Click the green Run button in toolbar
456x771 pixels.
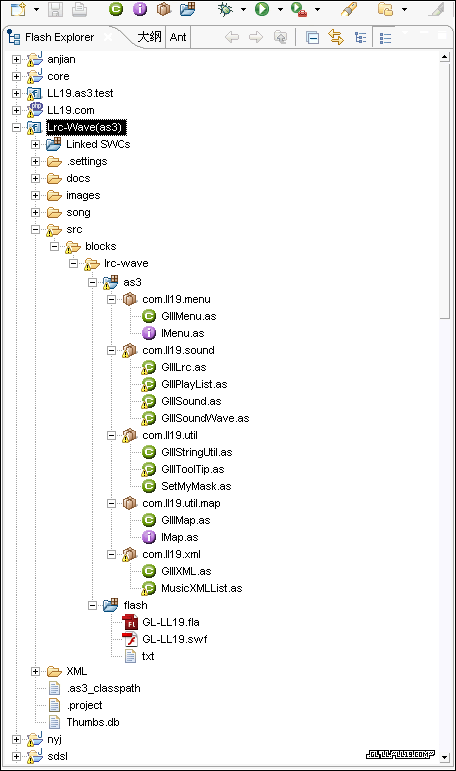point(262,9)
